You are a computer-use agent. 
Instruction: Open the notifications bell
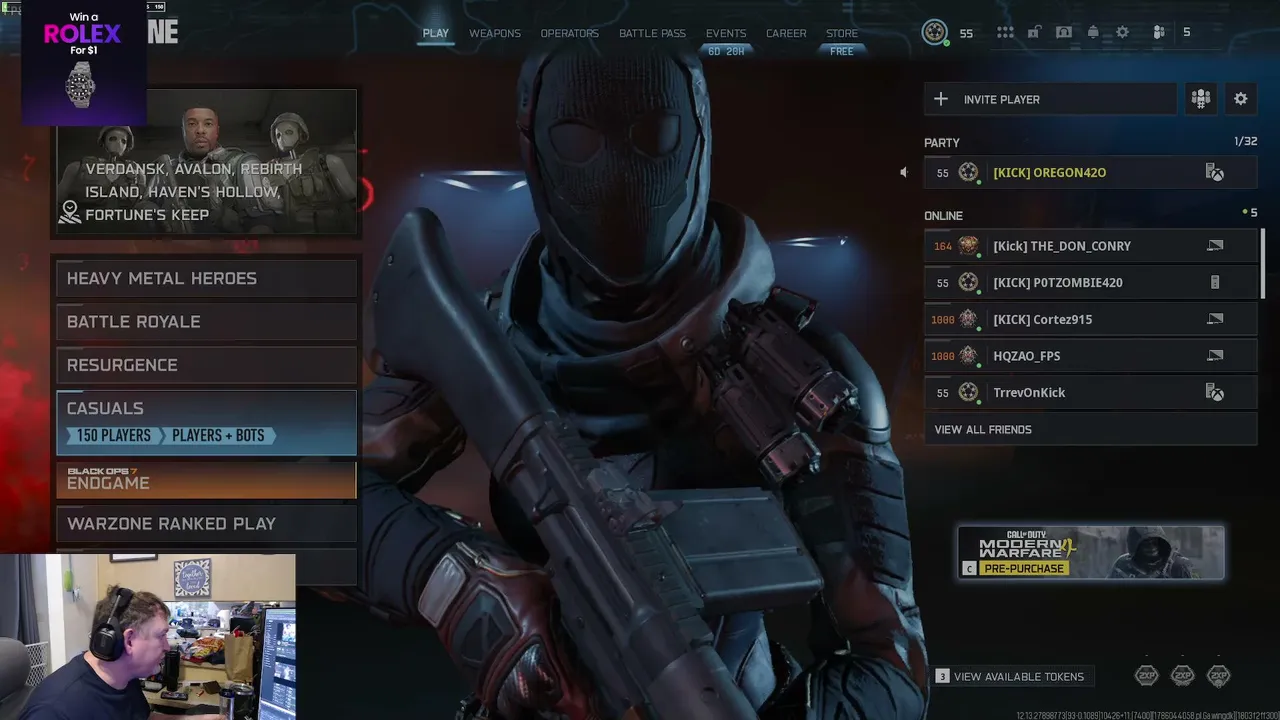pos(1093,32)
